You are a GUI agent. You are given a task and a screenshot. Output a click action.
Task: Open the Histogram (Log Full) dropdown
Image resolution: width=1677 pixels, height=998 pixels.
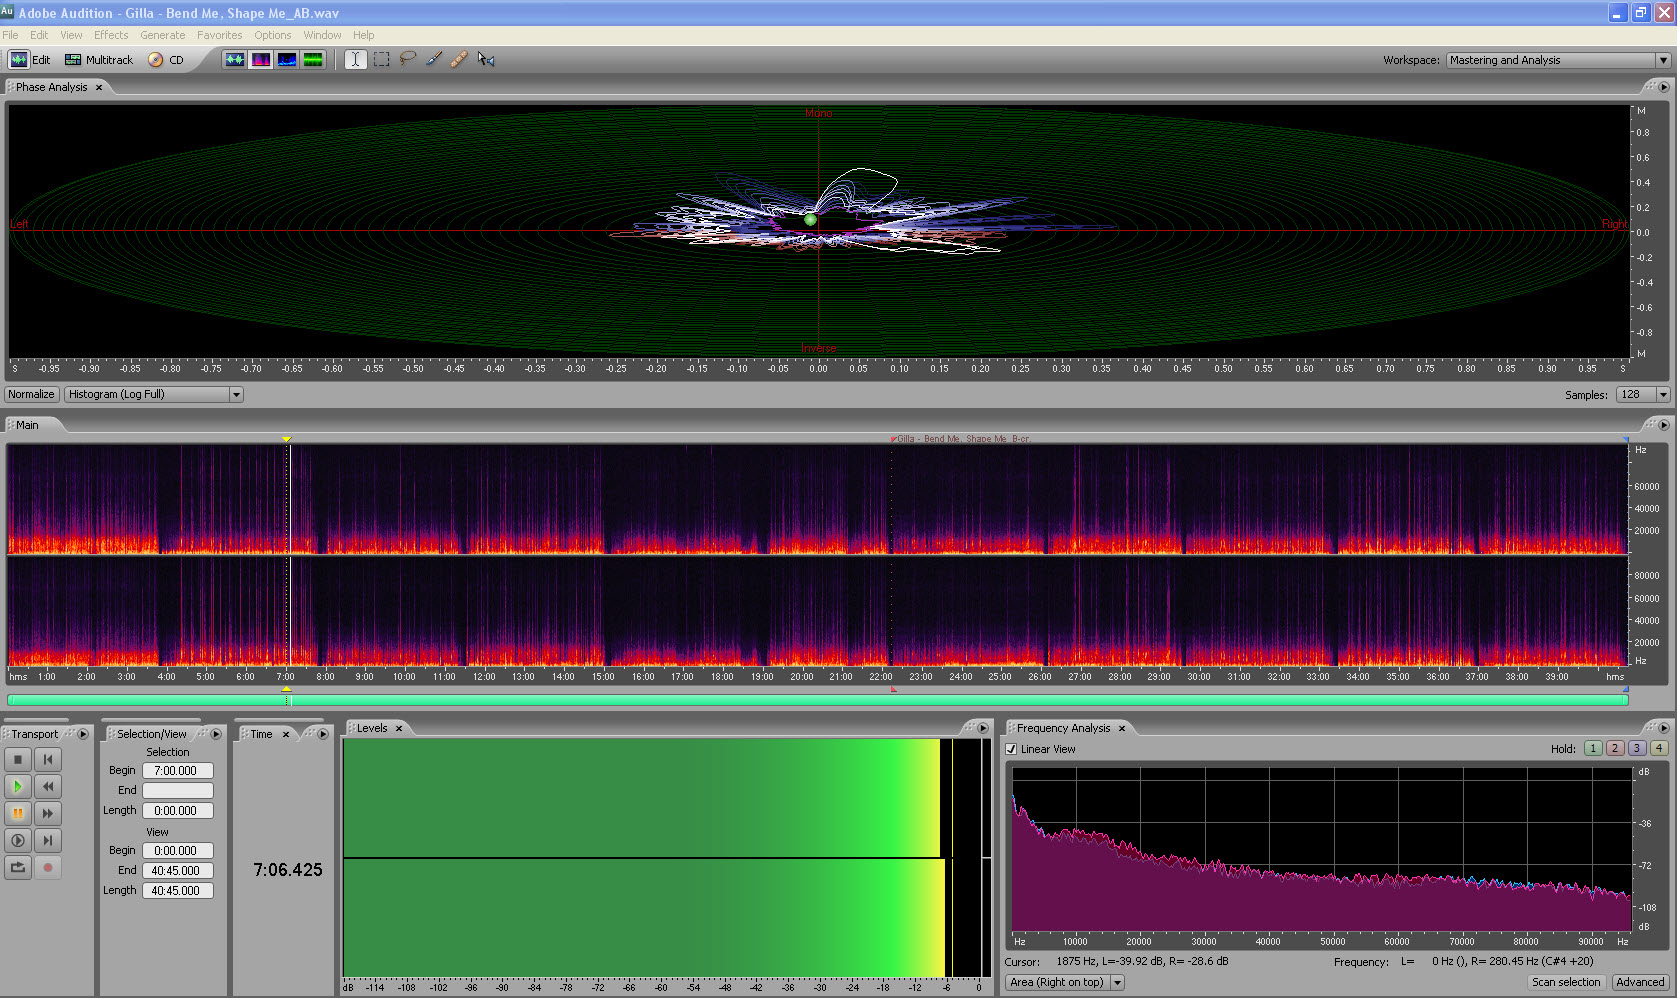(154, 394)
